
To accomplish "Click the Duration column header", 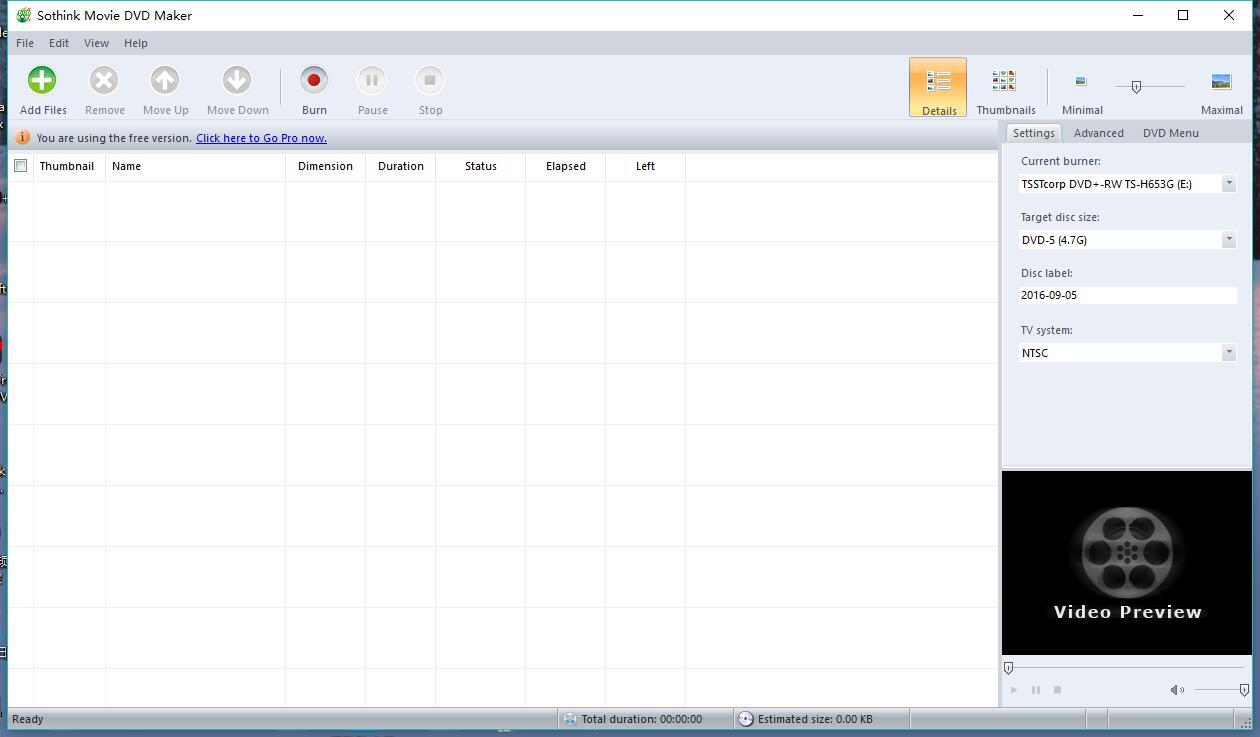I will (400, 166).
